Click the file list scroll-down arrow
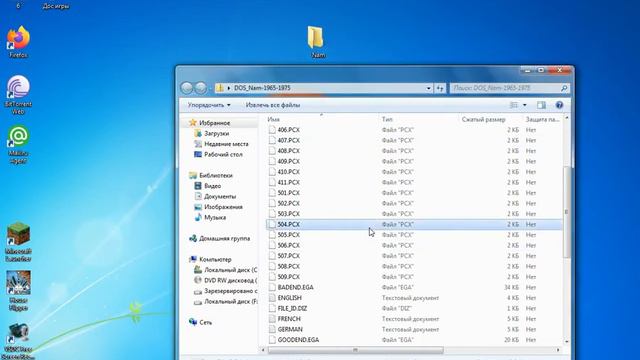The image size is (640, 360). click(566, 342)
